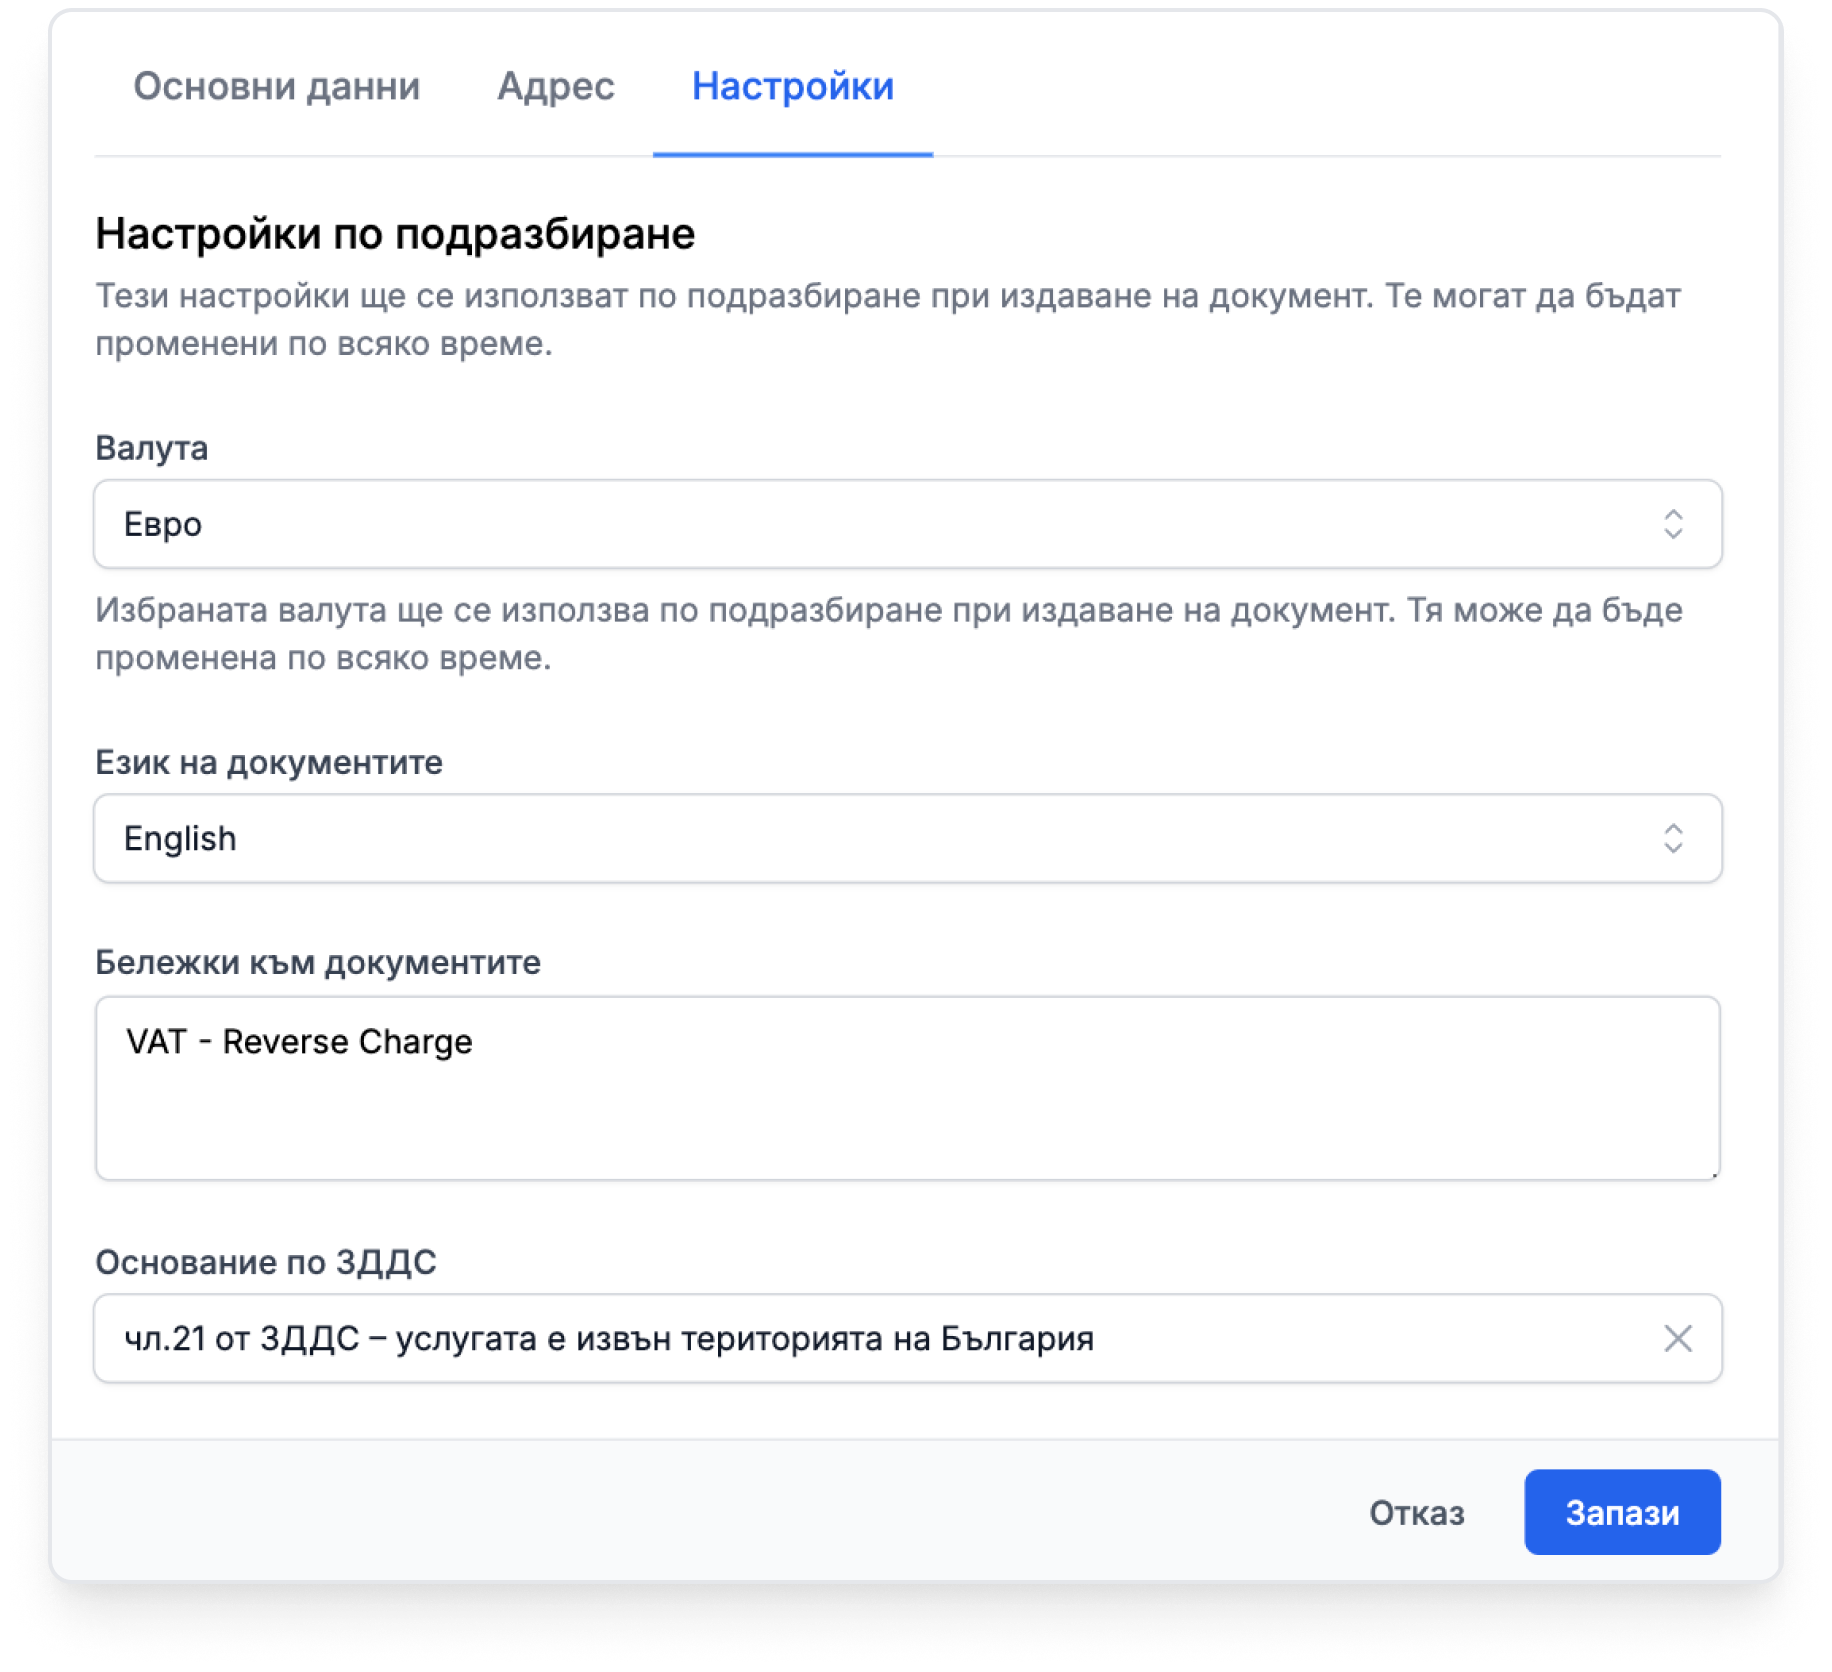Click the Валута field label

(151, 448)
